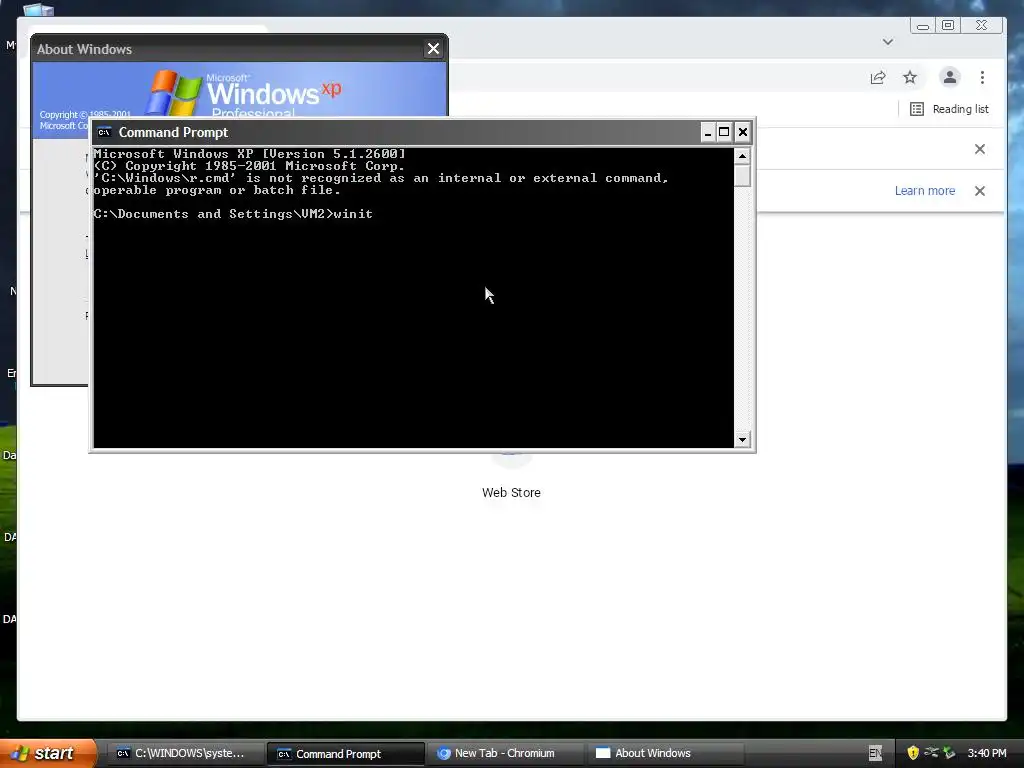Click the Command Prompt scrollbar thumb
Viewport: 1024px width, 768px height.
point(742,176)
